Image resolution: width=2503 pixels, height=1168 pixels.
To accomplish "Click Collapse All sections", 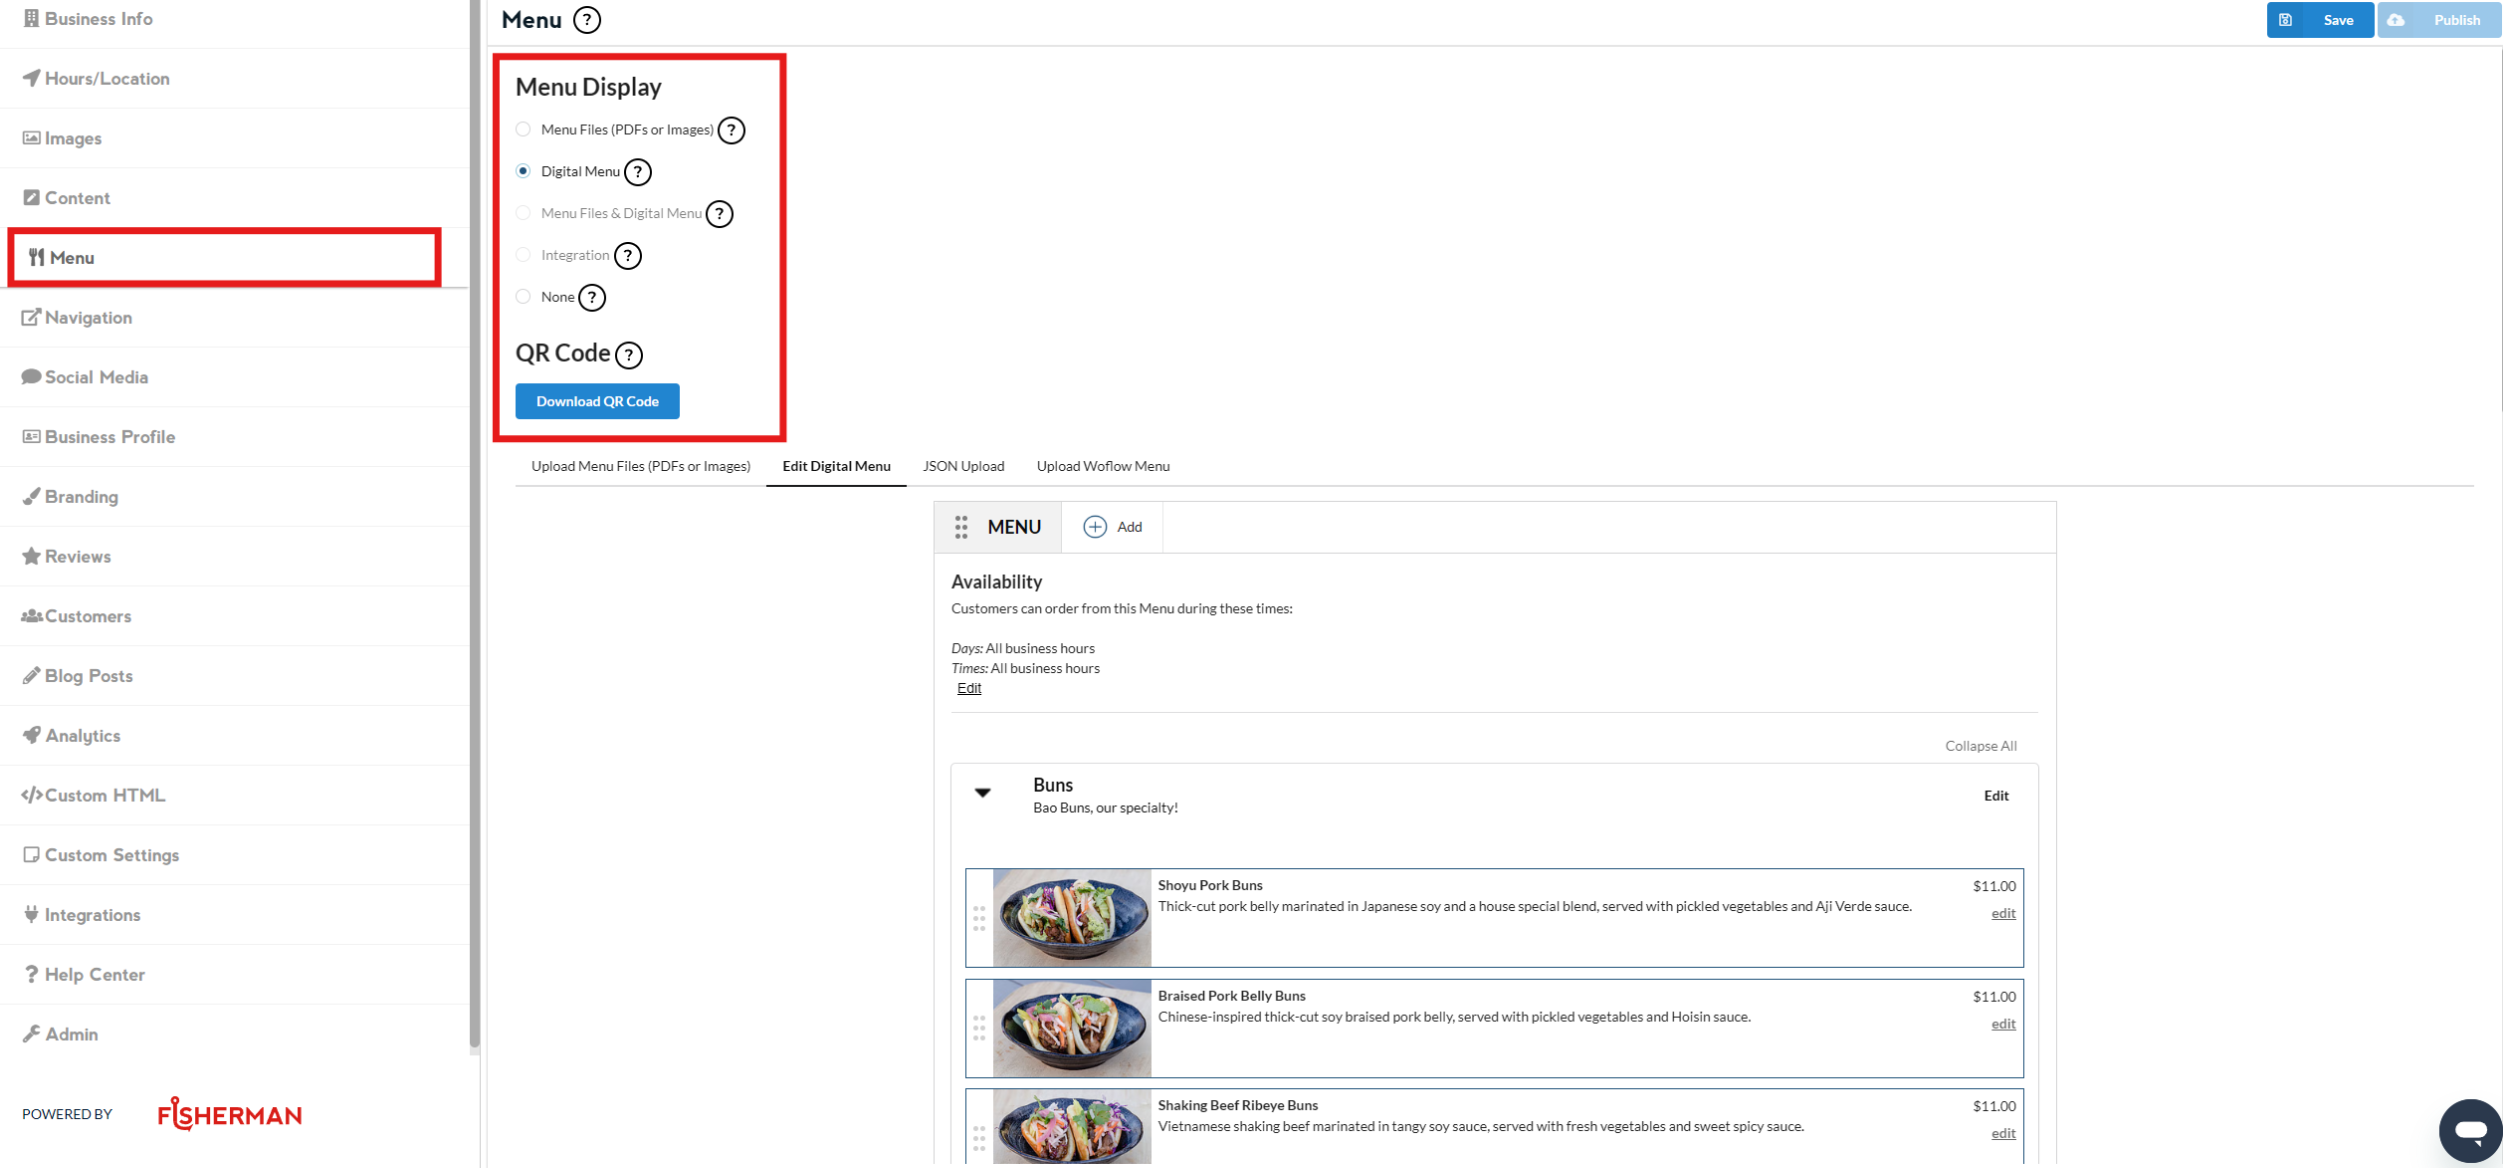I will (x=1980, y=746).
